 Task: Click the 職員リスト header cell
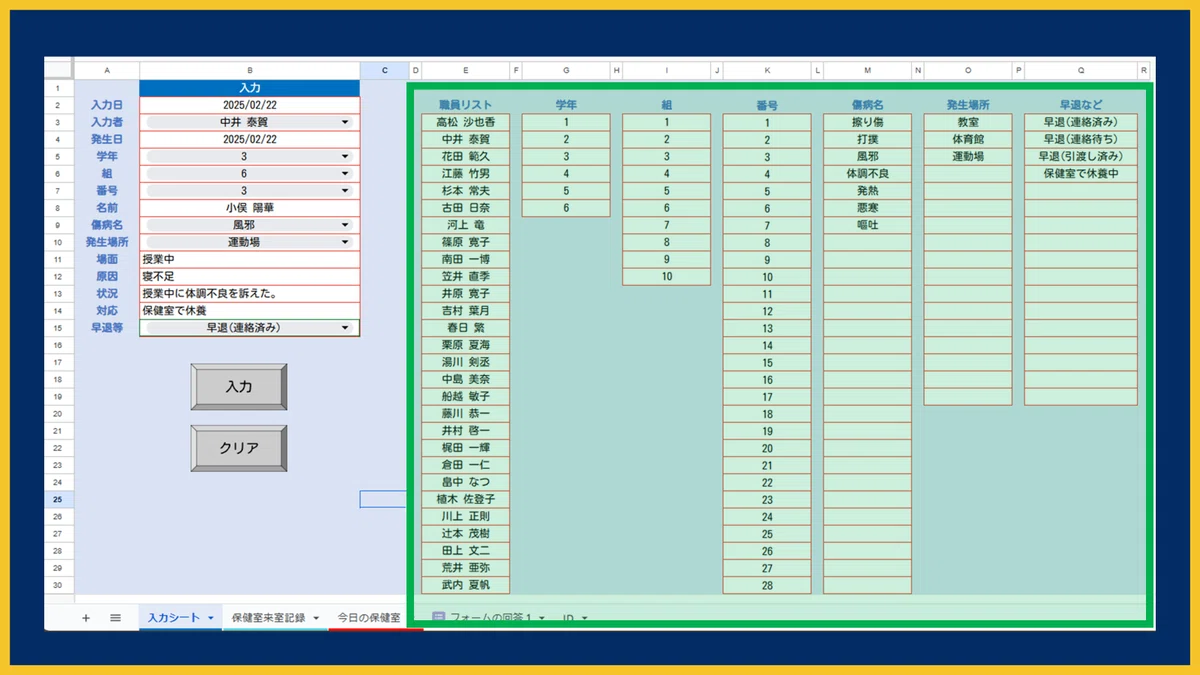(466, 105)
